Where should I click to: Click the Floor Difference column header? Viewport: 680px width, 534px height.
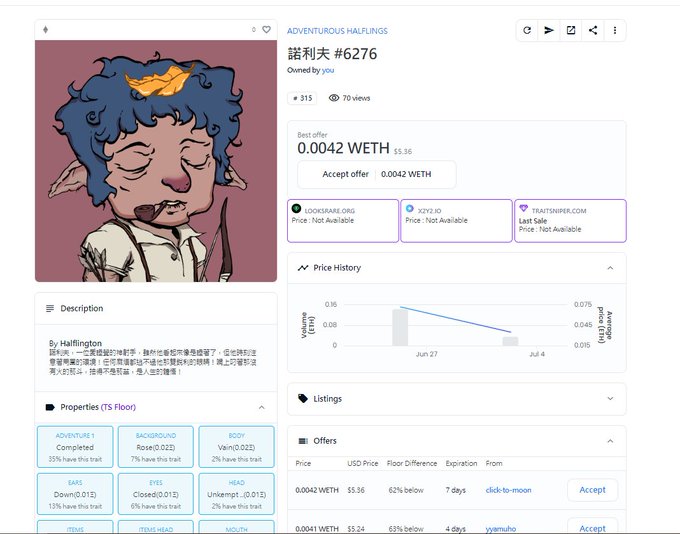click(412, 463)
